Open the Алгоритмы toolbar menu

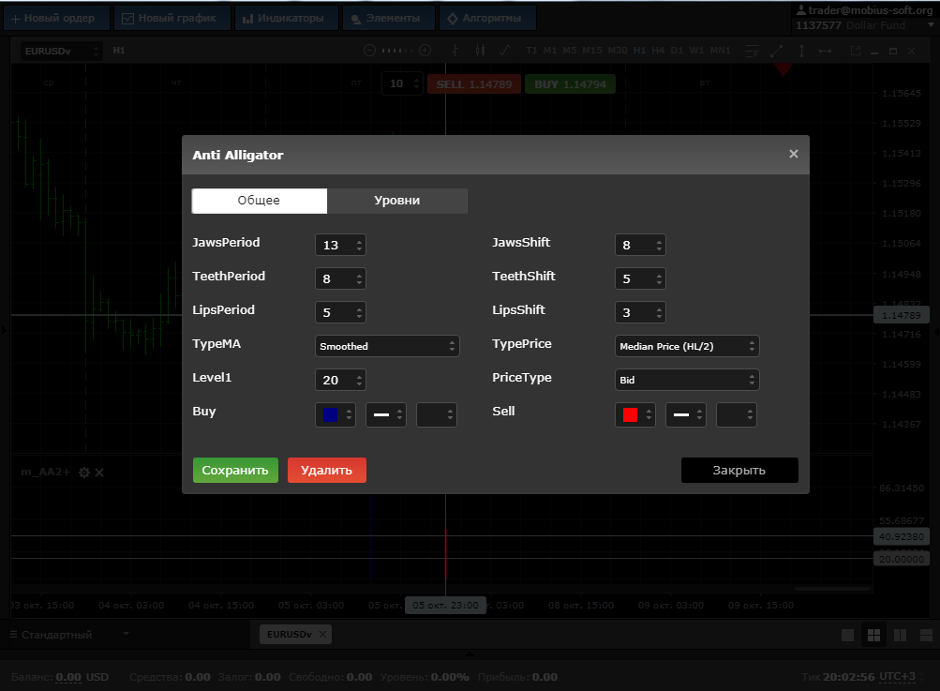(x=488, y=18)
